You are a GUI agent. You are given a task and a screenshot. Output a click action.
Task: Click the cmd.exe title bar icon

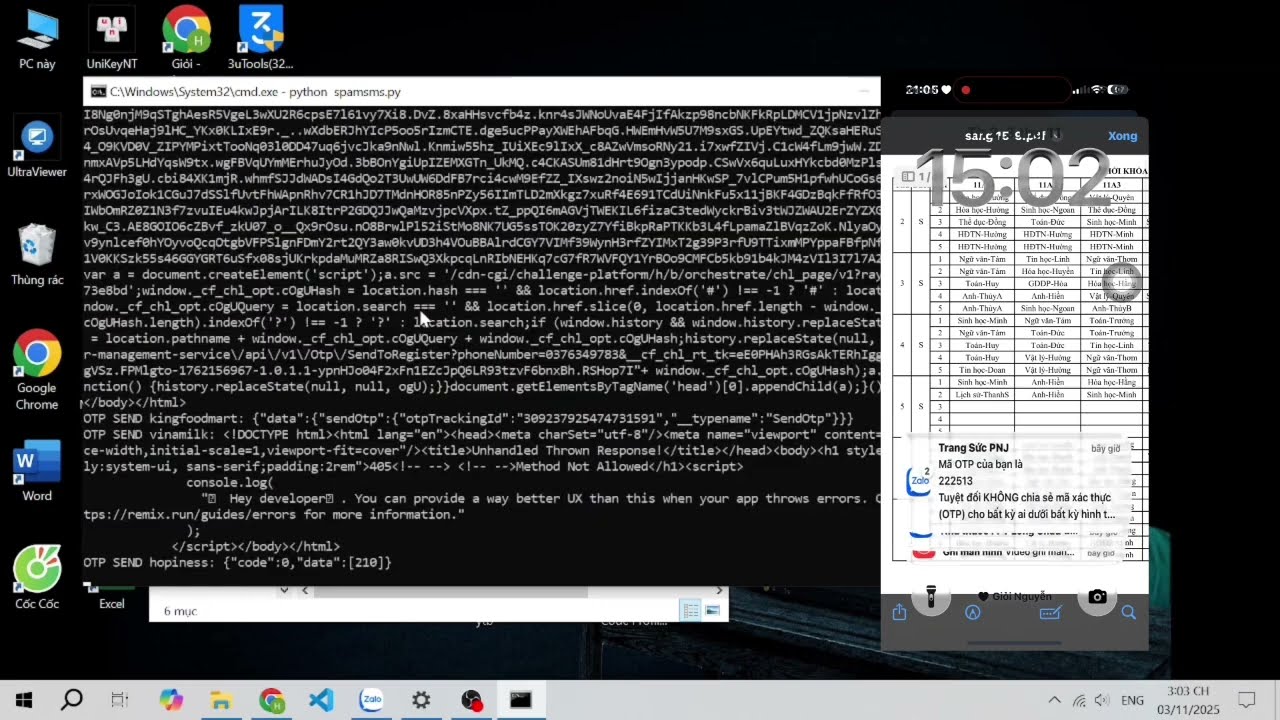click(x=98, y=91)
